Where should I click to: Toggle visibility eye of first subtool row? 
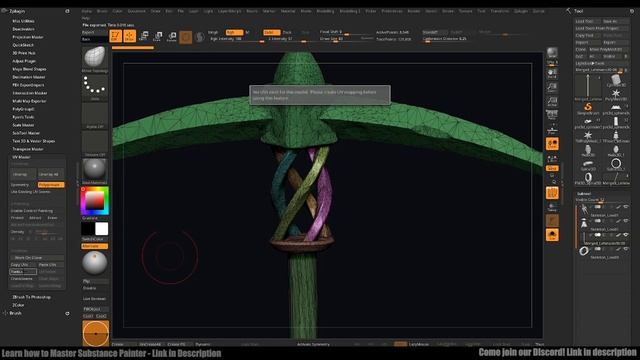point(625,207)
